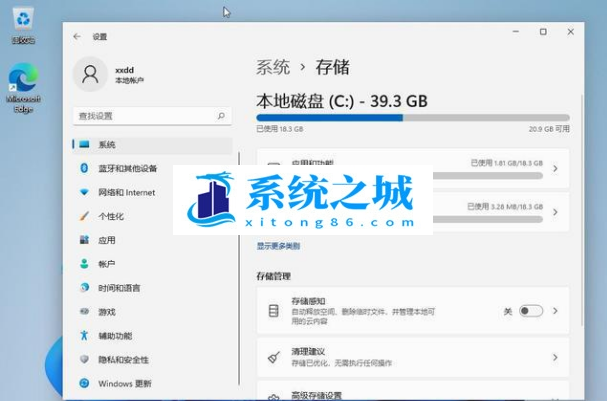Open the 高级存储设置 card
This screenshot has height=401, width=607.
413,391
